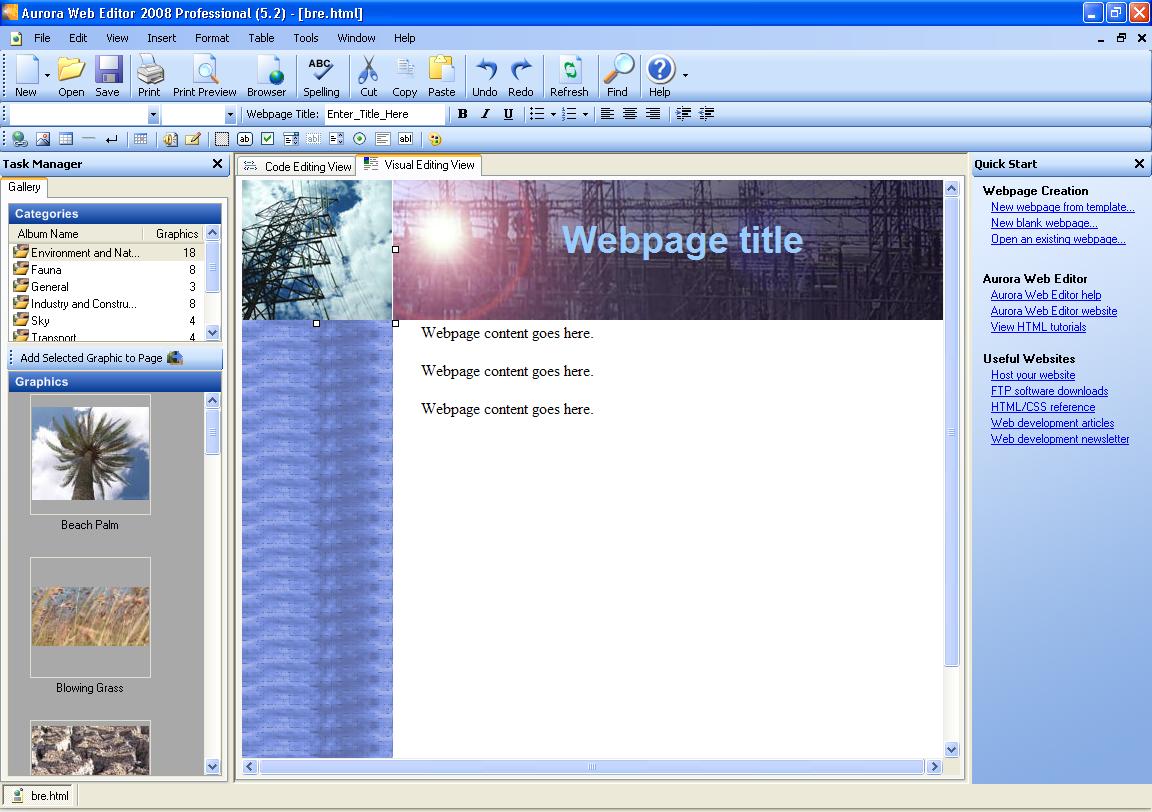Viewport: 1152px width, 812px height.
Task: Click the Copy toolbar icon
Action: 404,76
